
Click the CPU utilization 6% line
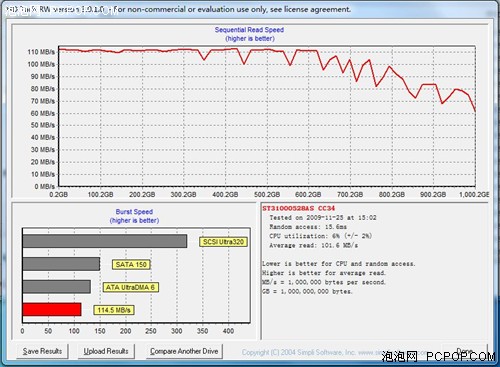pos(320,236)
